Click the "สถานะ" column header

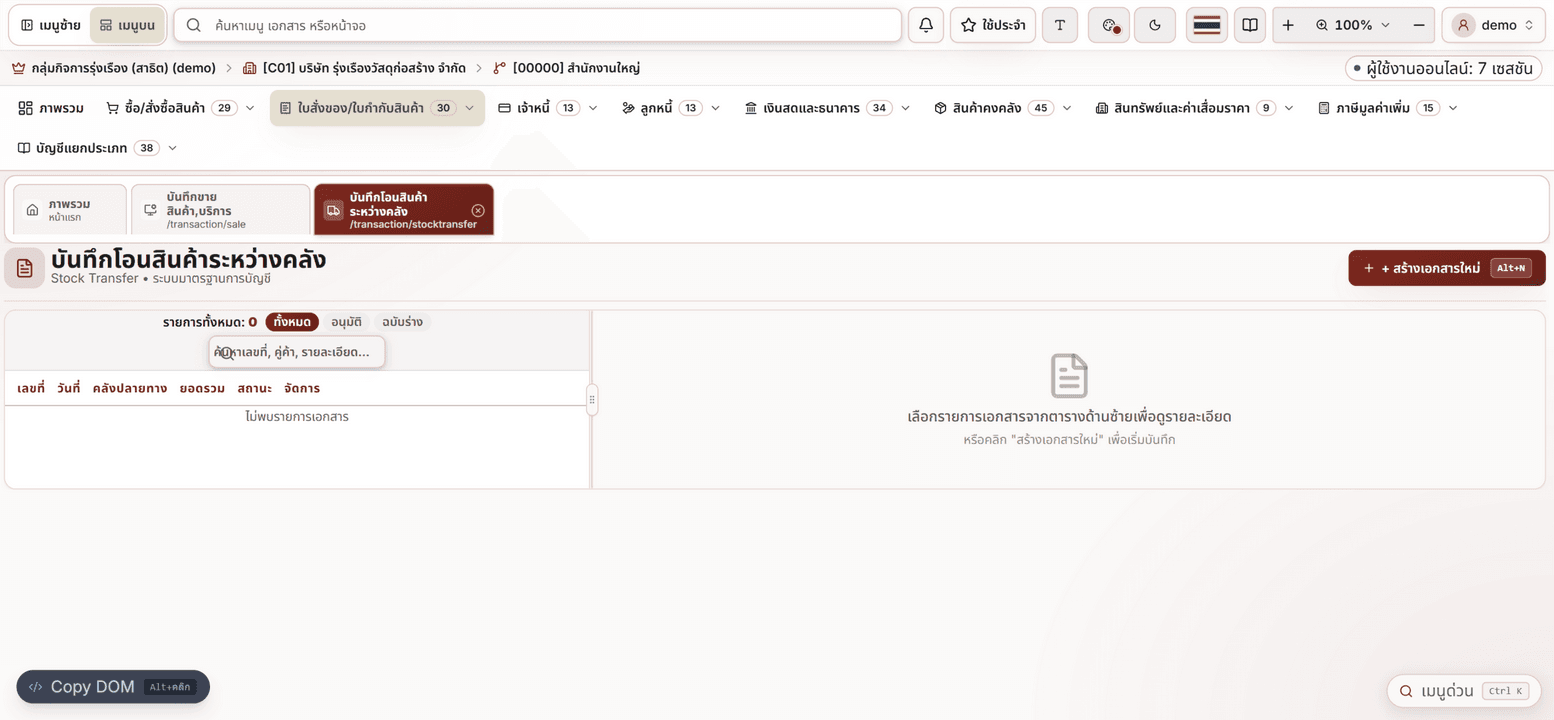point(255,388)
